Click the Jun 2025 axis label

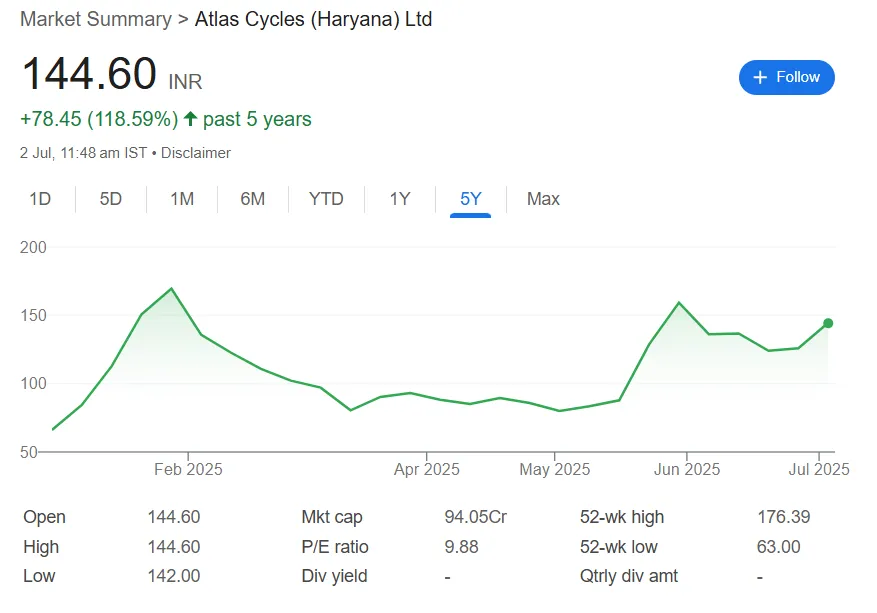click(687, 469)
